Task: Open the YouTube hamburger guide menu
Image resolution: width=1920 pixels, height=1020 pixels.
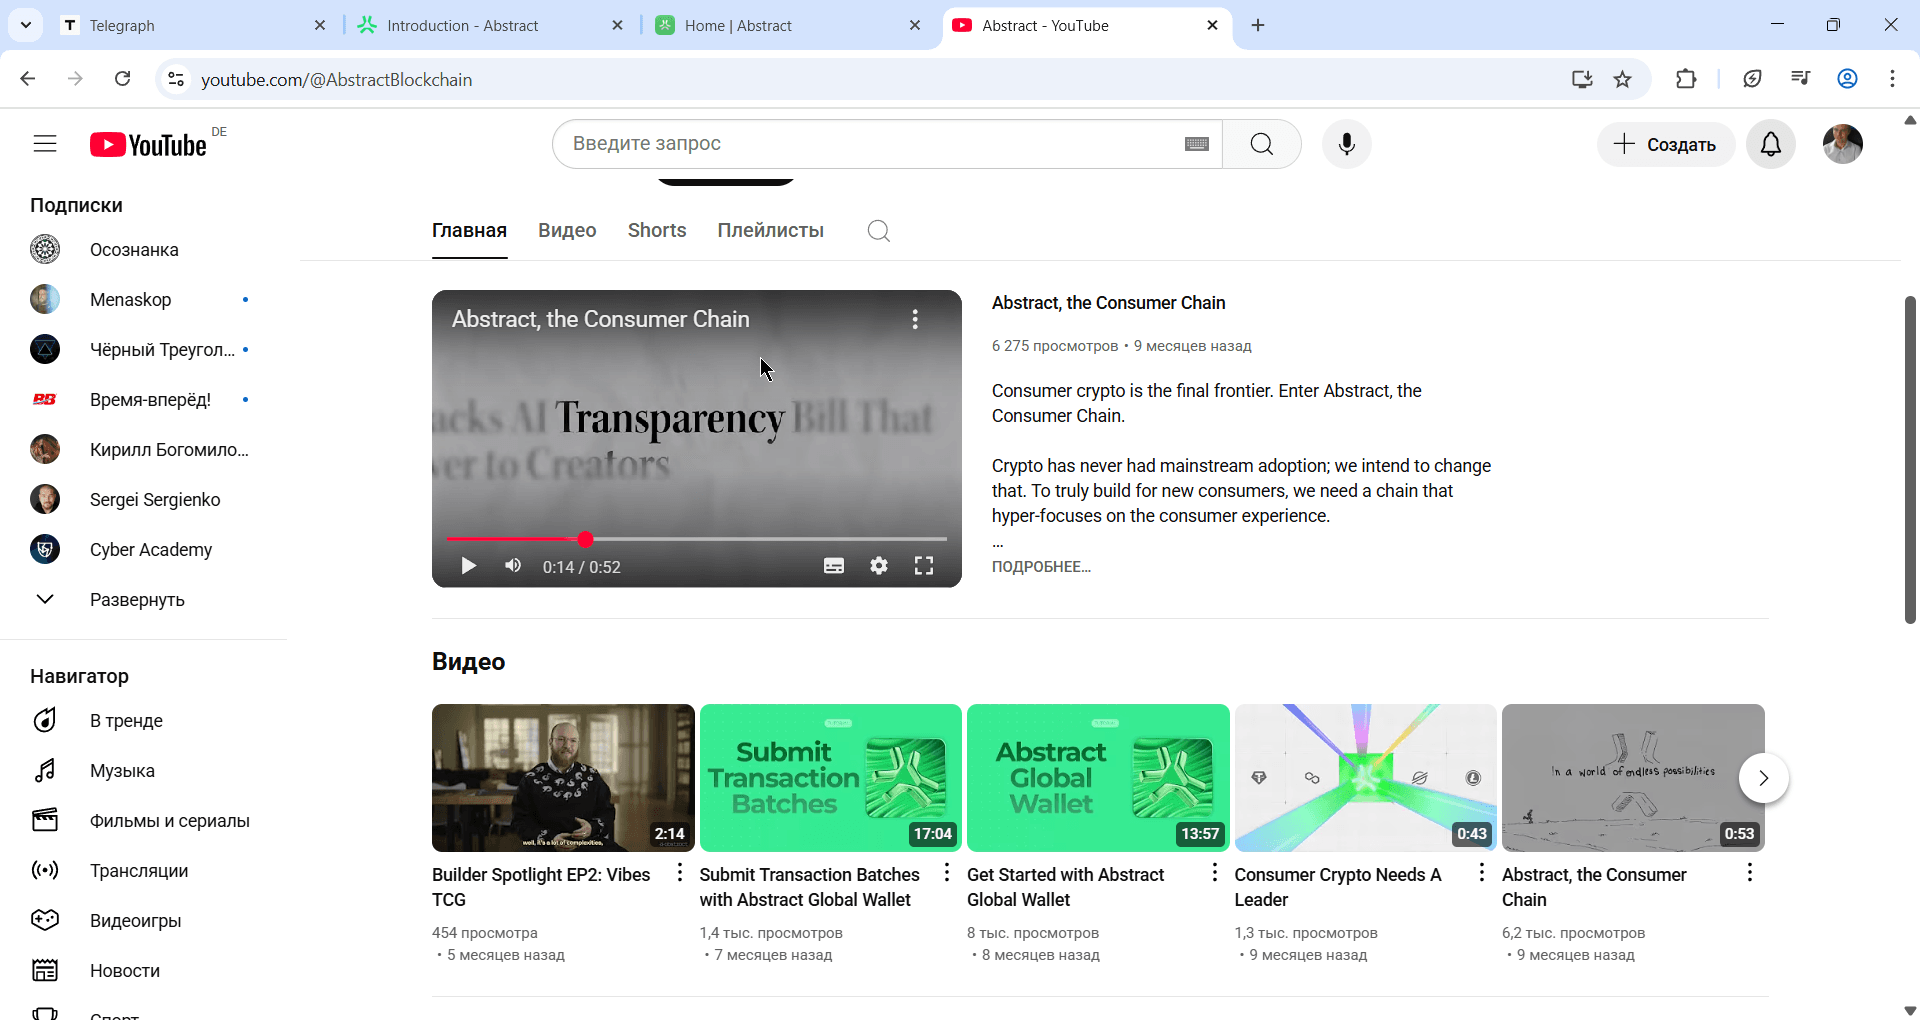Action: click(45, 144)
